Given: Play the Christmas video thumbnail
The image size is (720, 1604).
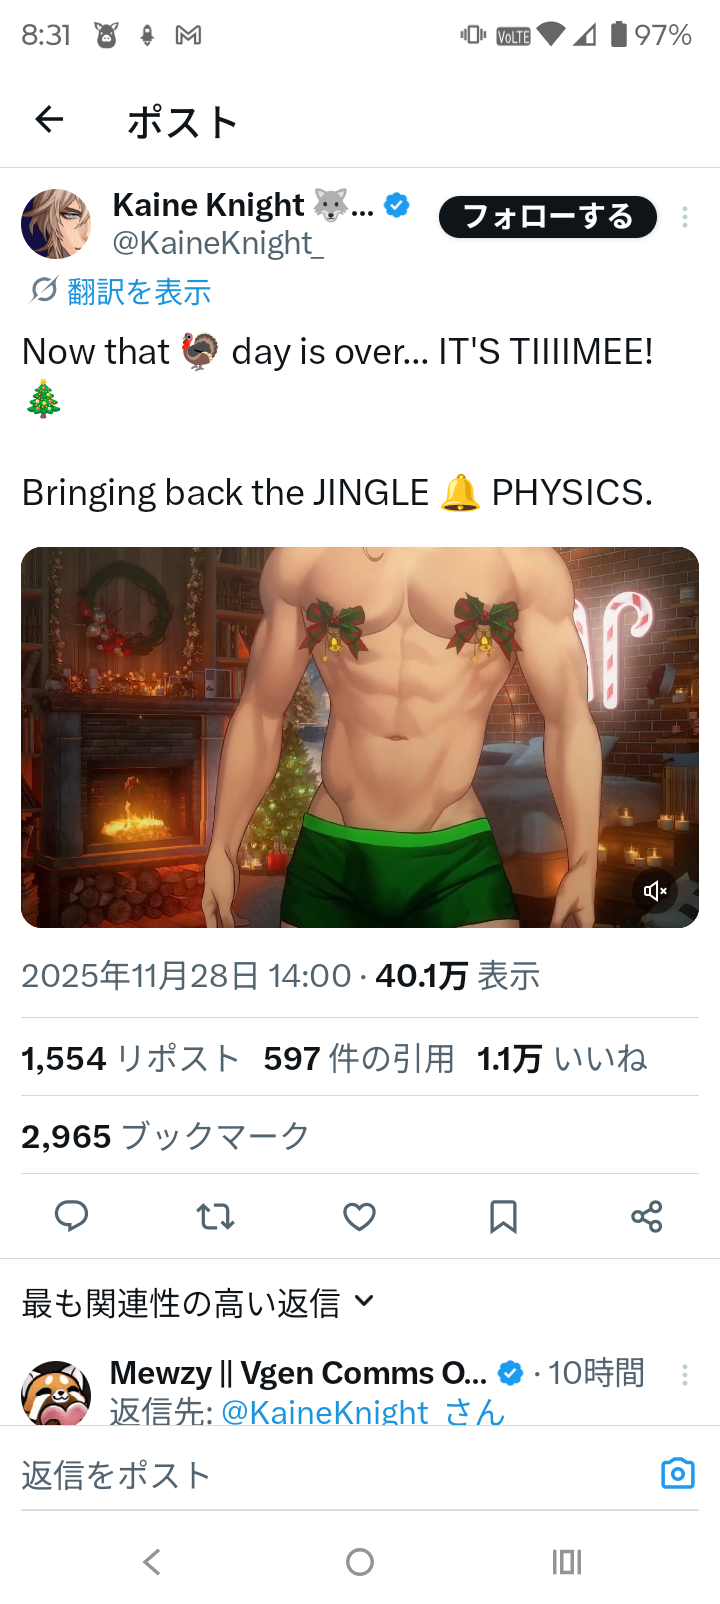Looking at the screenshot, I should (360, 737).
